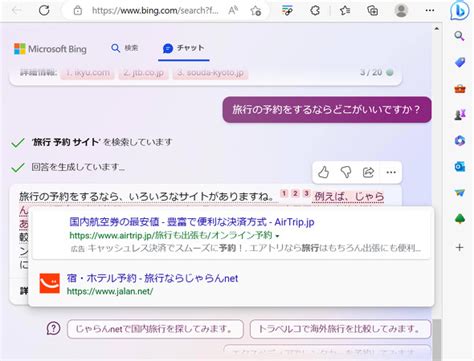The height and width of the screenshot is (361, 474).
Task: Click citation number 3 in the answer
Action: [306, 193]
